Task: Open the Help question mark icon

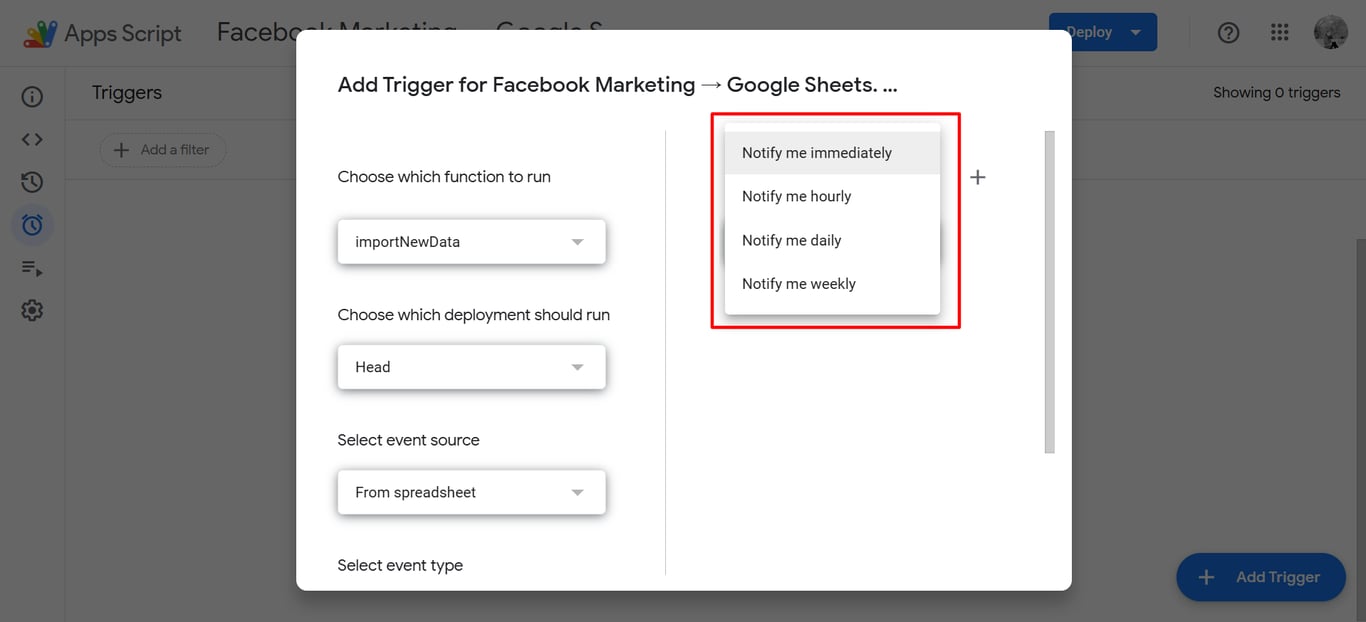Action: point(1228,33)
